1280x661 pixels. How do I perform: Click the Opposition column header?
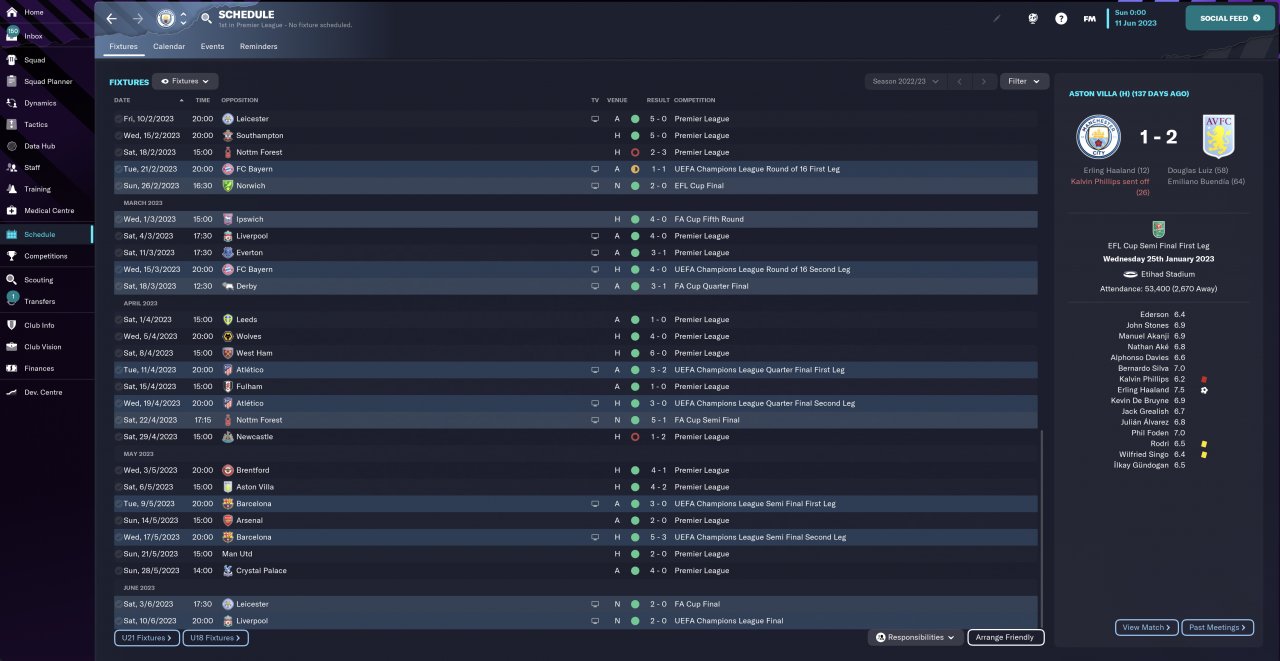240,100
